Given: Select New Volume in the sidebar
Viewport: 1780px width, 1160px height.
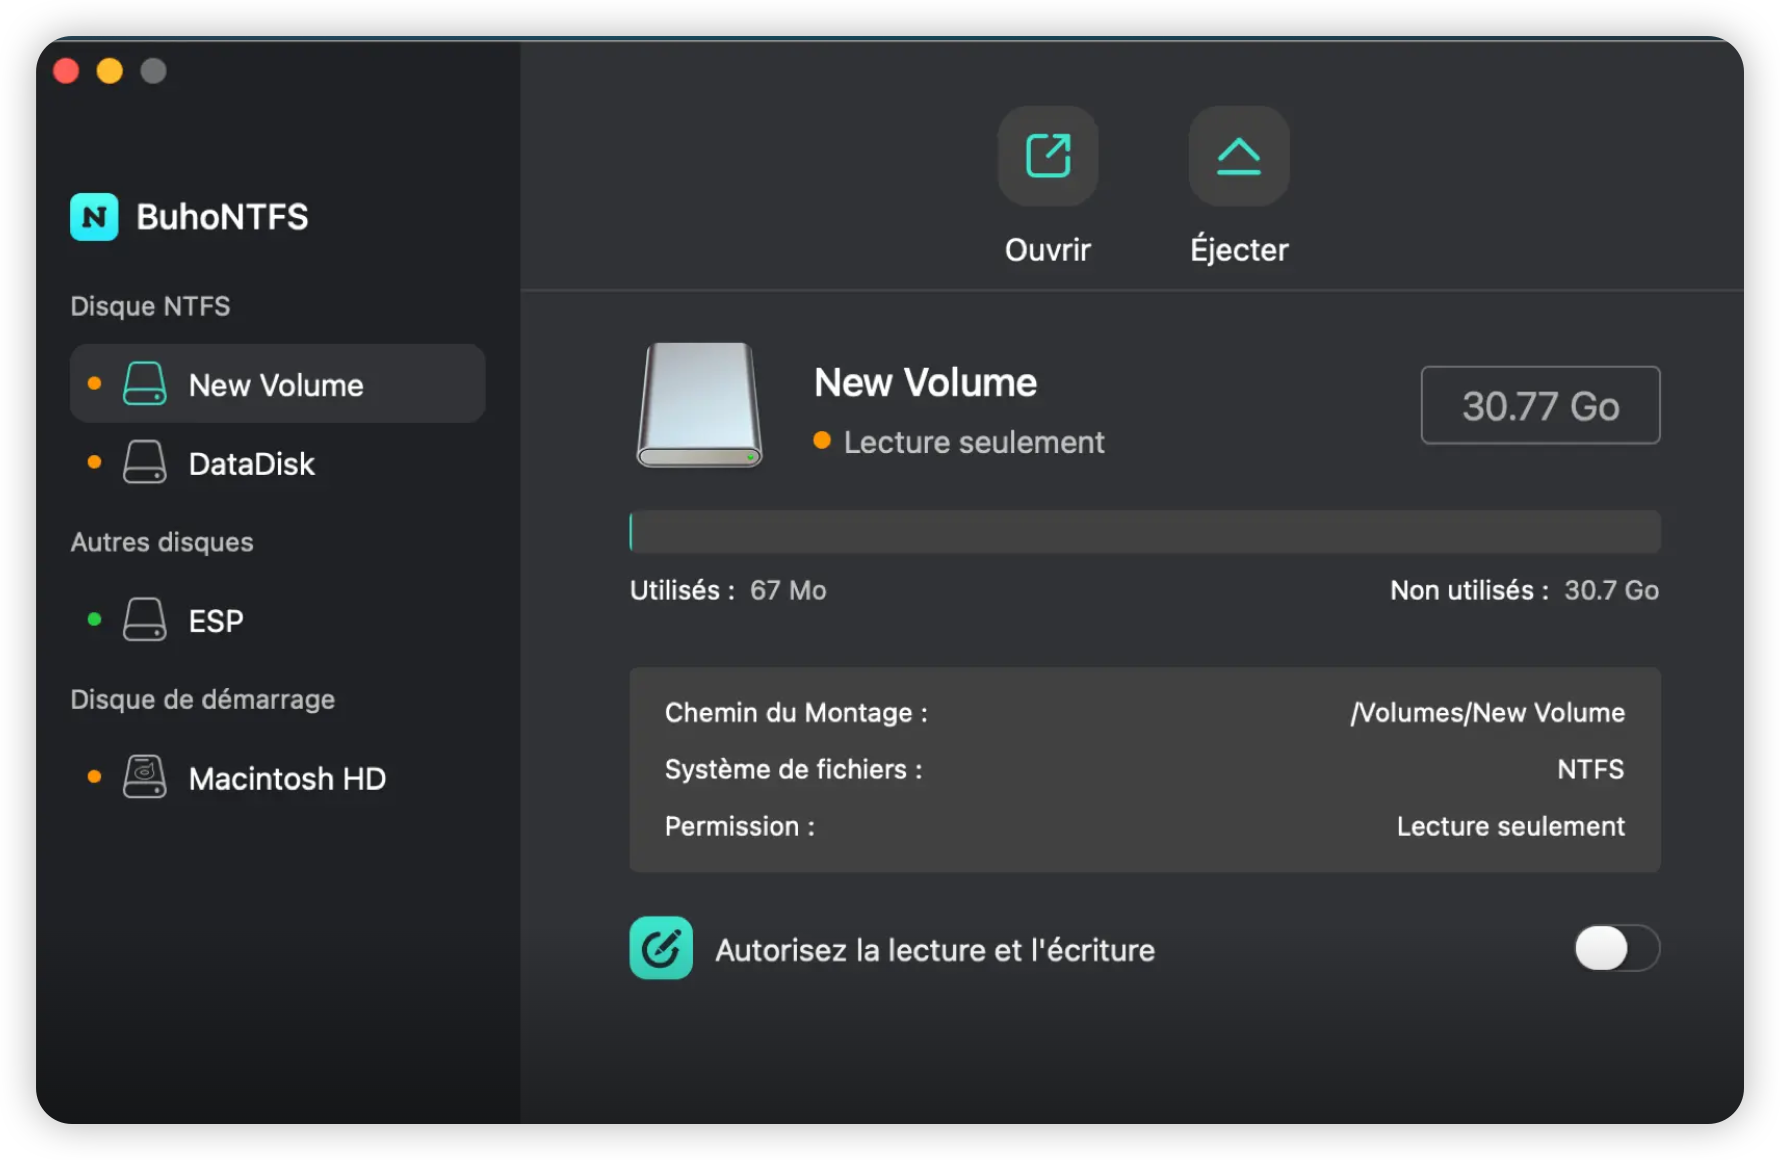Looking at the screenshot, I should [x=278, y=384].
